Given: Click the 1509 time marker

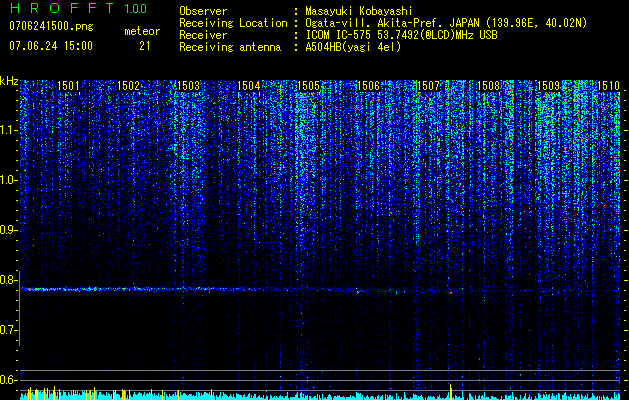Looking at the screenshot, I should (x=548, y=85).
